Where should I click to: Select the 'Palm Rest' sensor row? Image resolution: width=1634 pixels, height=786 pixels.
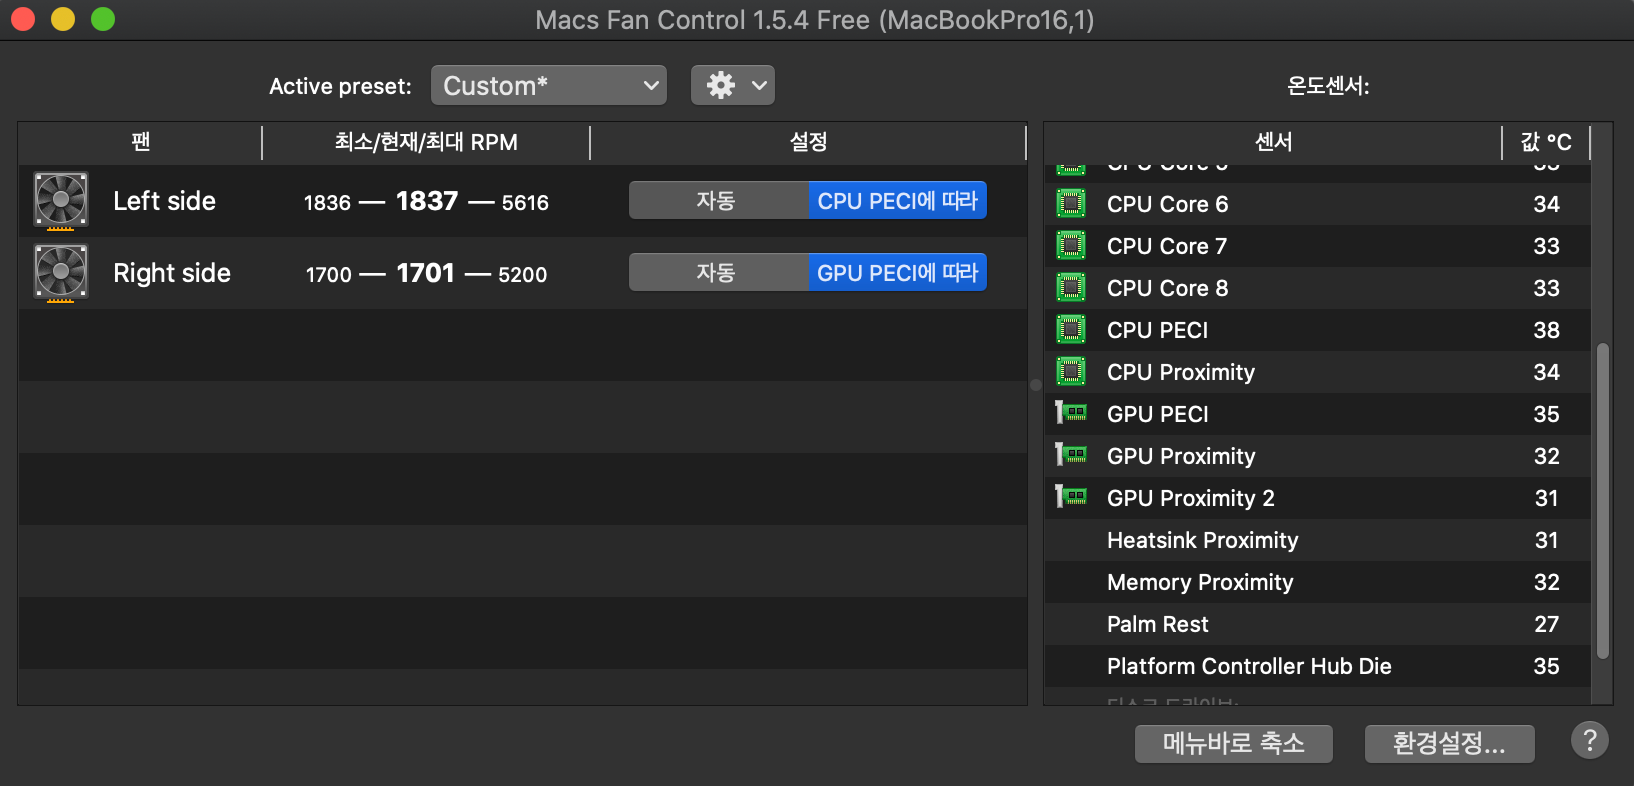pos(1318,624)
